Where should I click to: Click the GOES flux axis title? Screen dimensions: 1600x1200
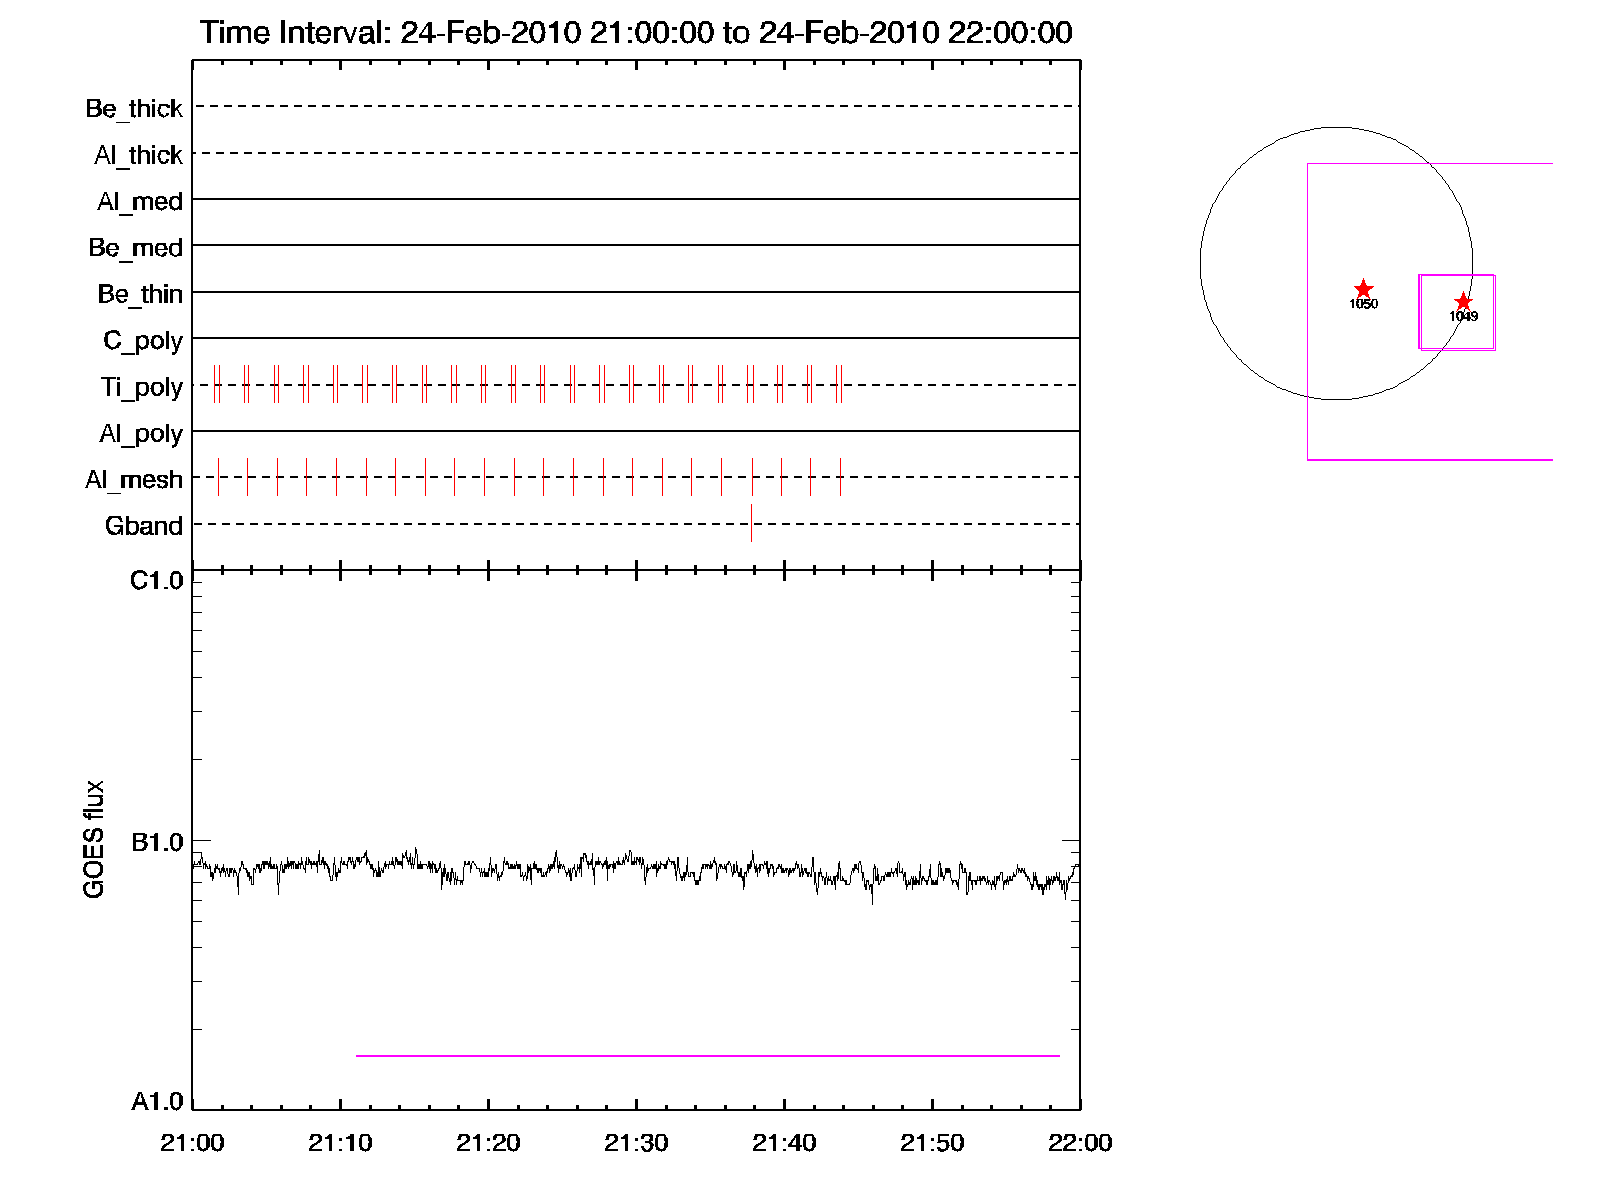point(94,839)
